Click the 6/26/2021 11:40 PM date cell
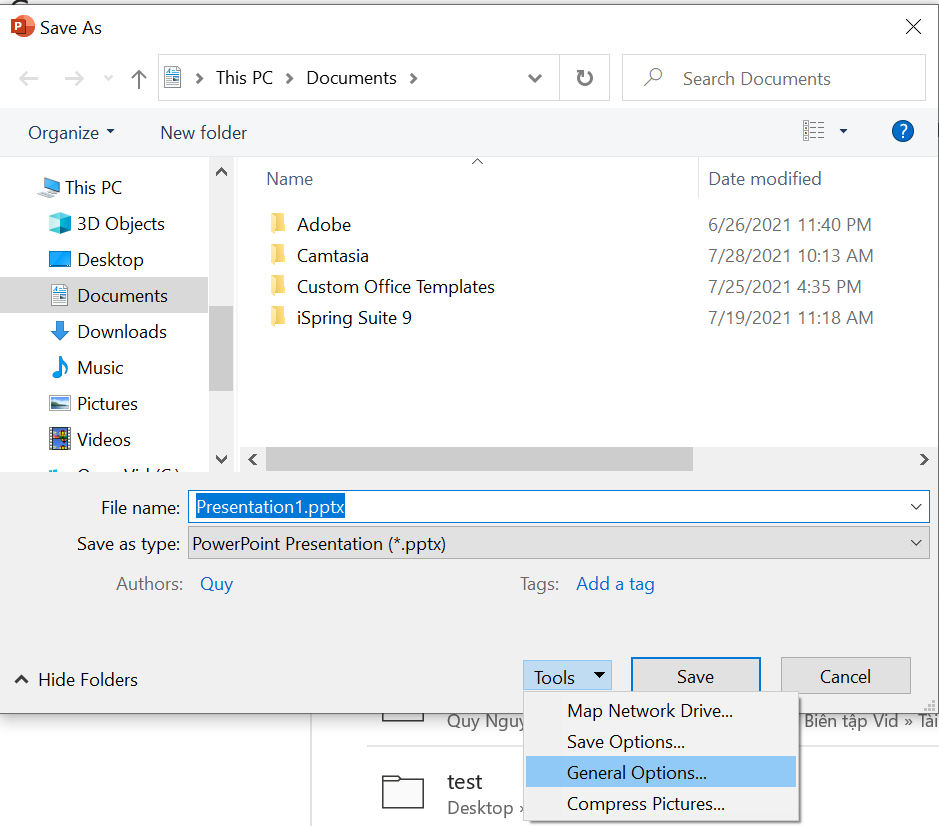The height and width of the screenshot is (826, 939). tap(789, 224)
